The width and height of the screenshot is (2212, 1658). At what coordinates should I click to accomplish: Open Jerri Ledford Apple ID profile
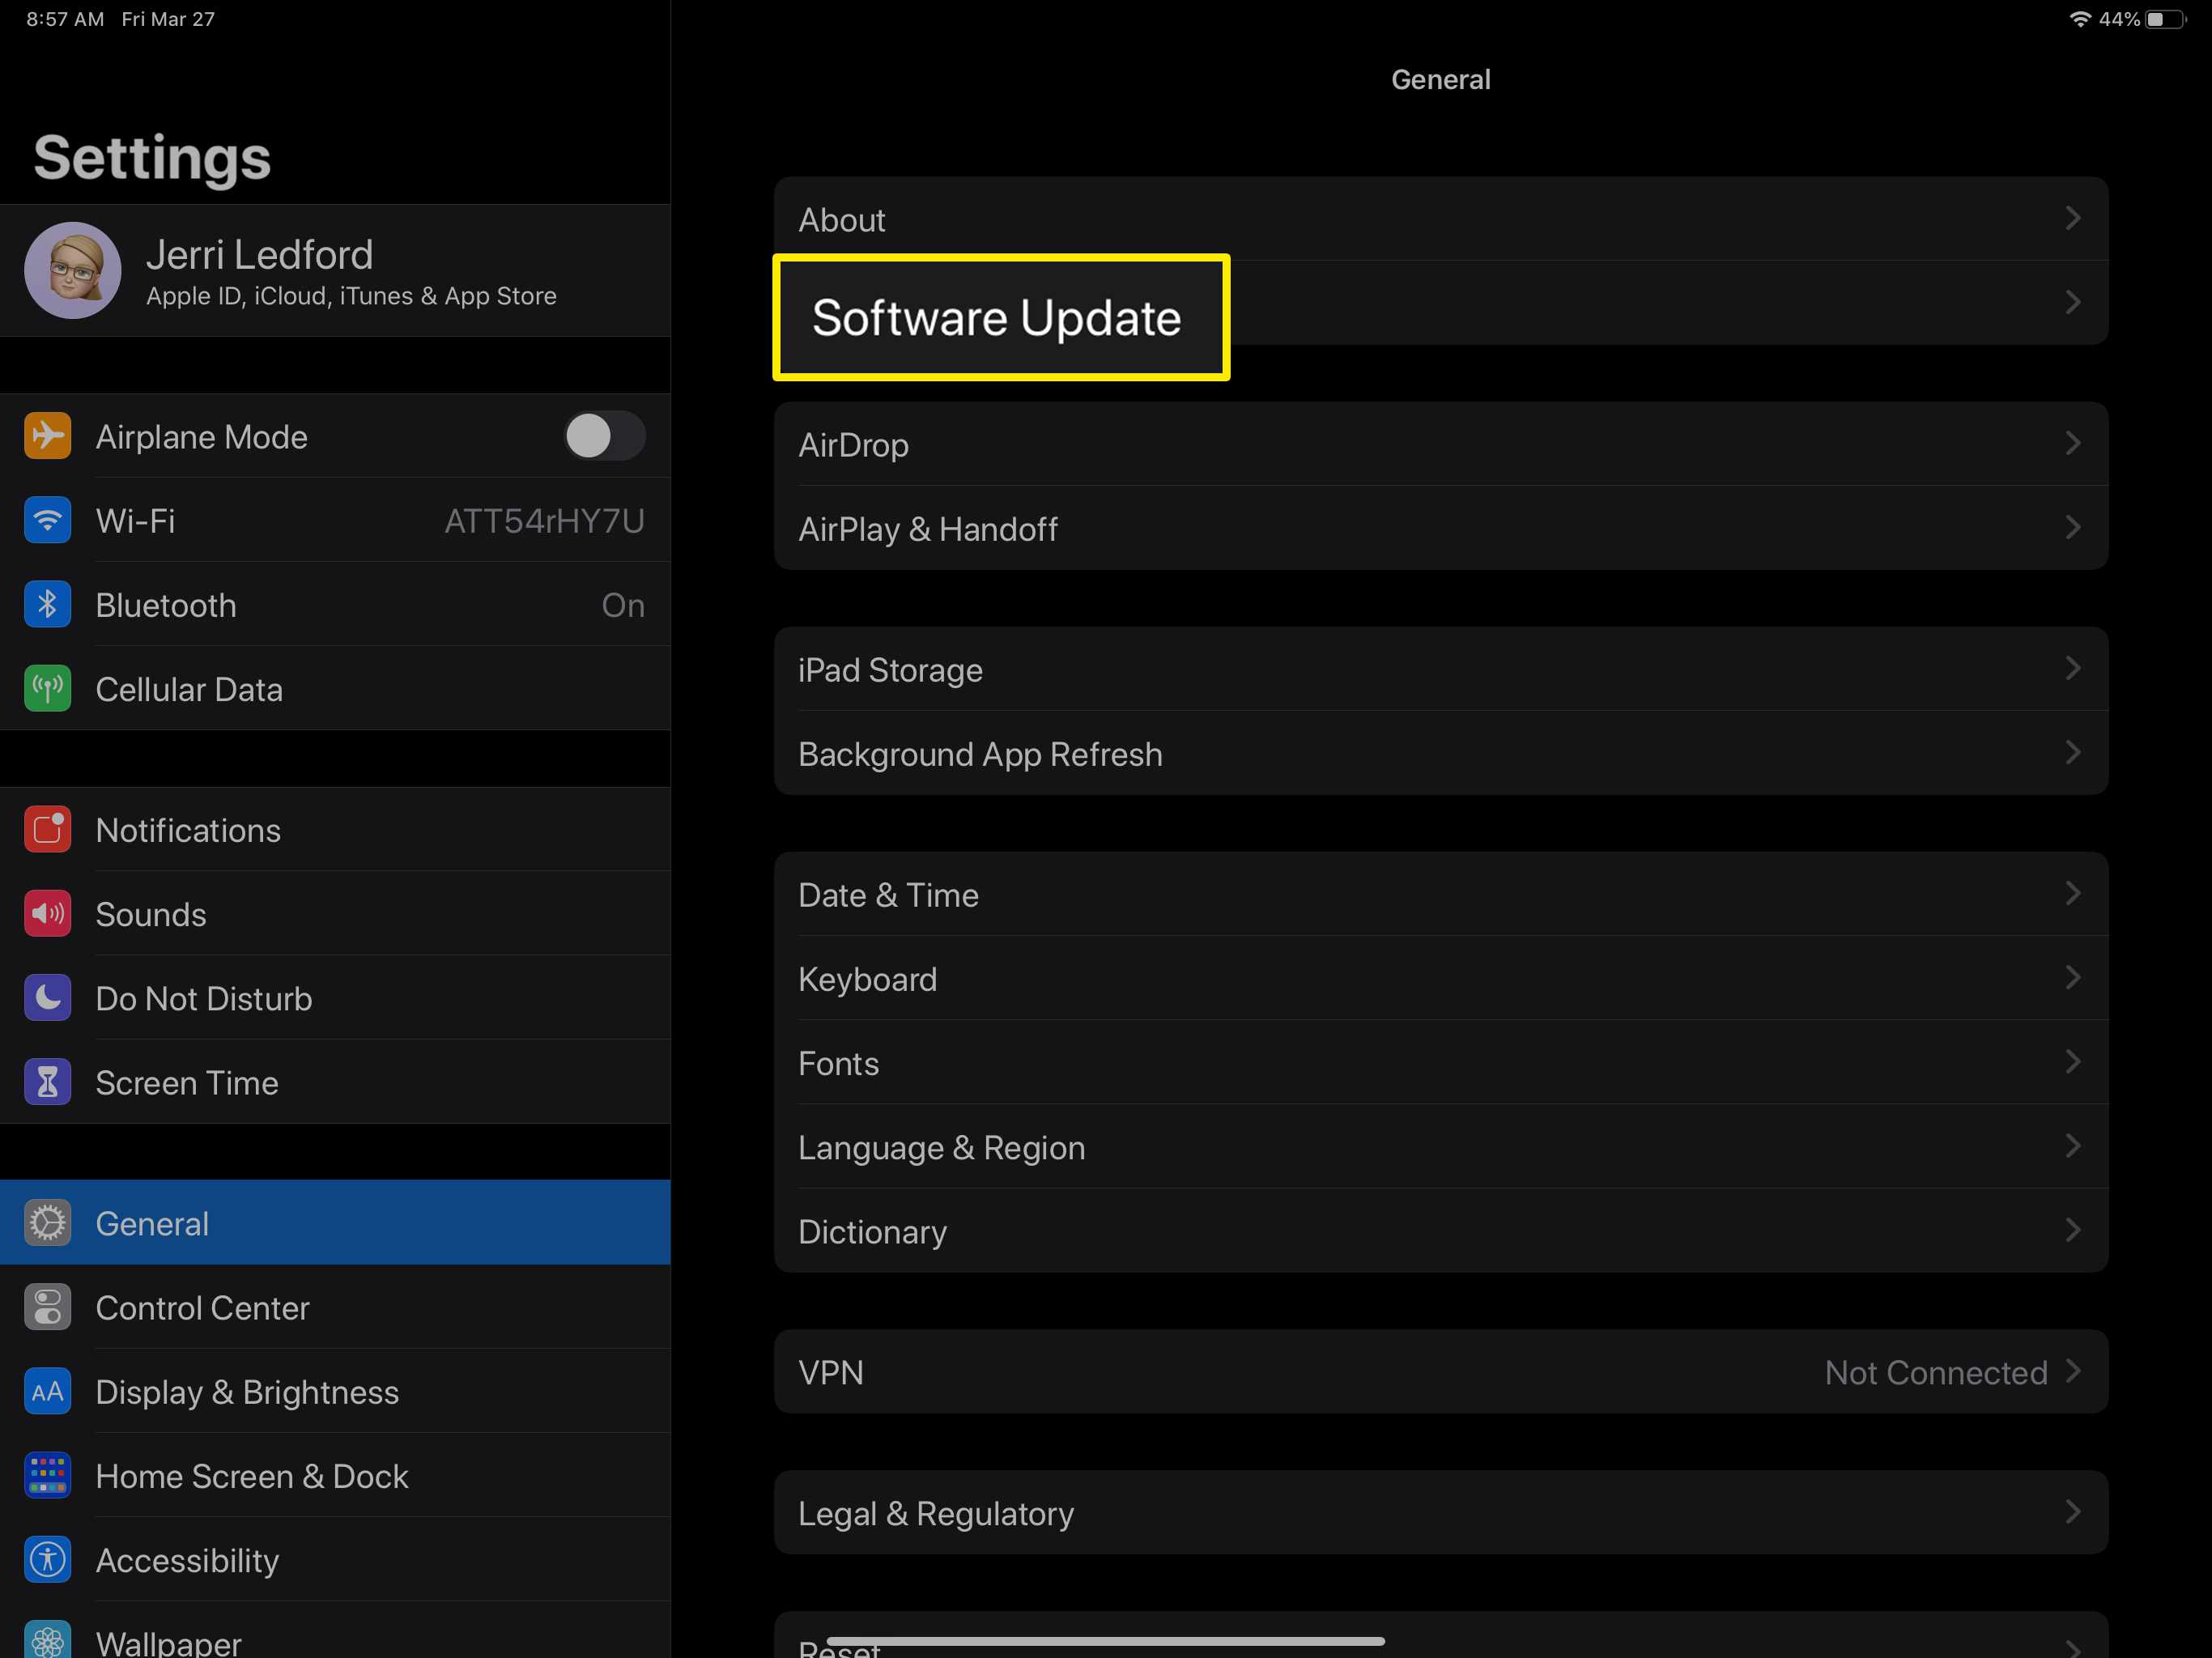point(335,271)
